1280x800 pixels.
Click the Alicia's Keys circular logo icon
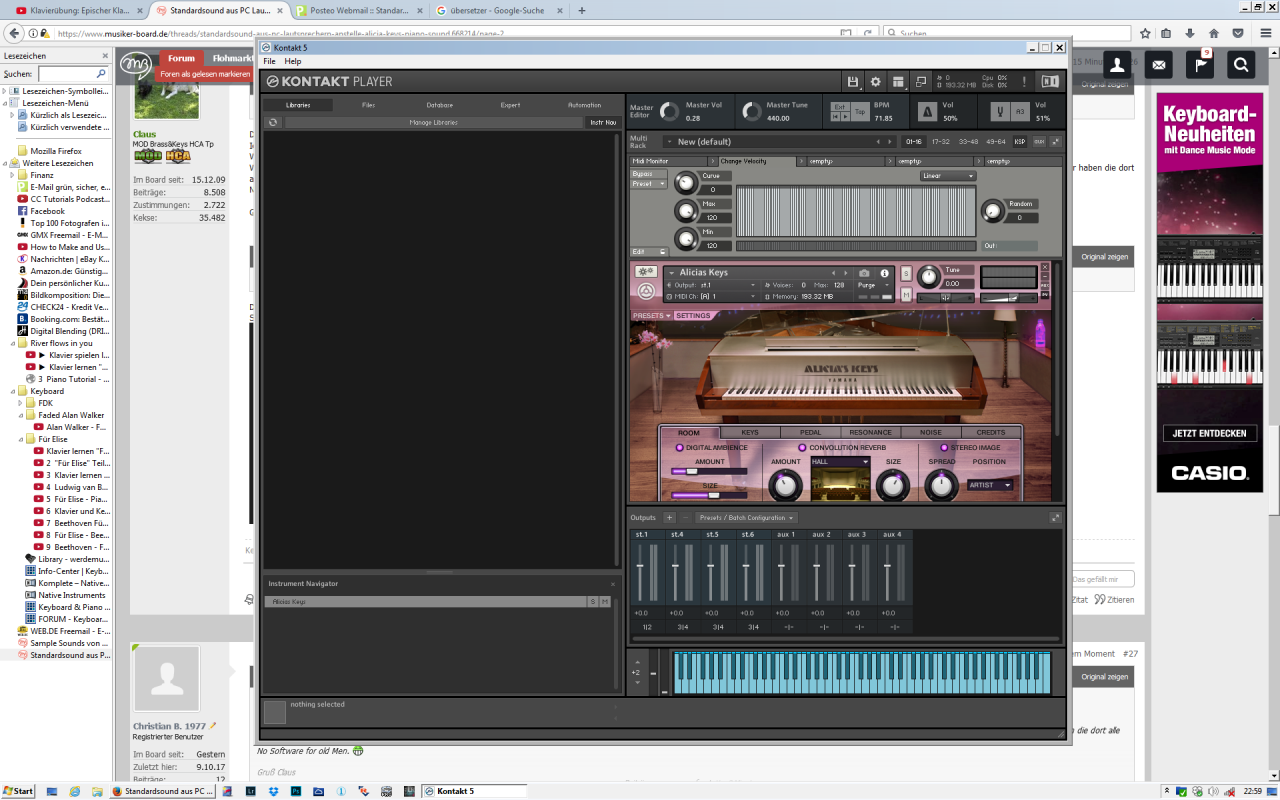646,292
